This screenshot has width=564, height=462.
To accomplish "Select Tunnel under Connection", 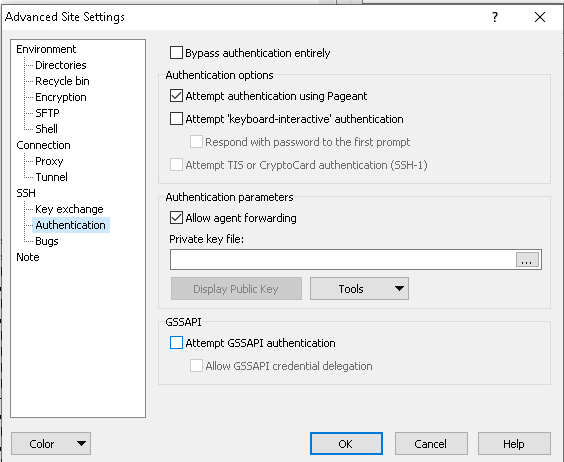I will point(51,177).
